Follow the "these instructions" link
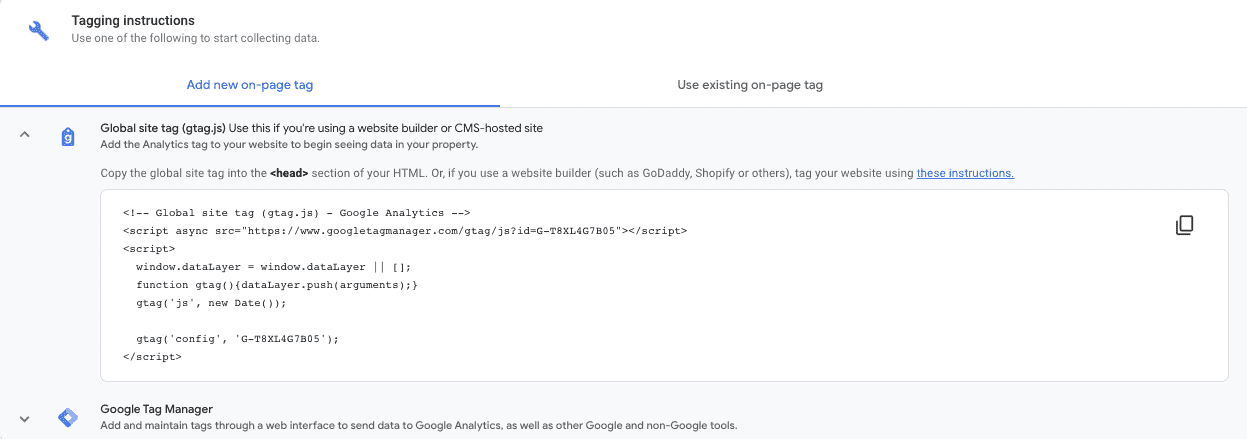This screenshot has width=1247, height=439. tap(965, 173)
